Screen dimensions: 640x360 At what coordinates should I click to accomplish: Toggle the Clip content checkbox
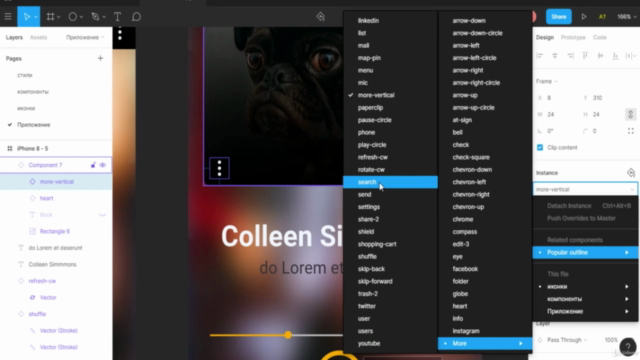[540, 147]
